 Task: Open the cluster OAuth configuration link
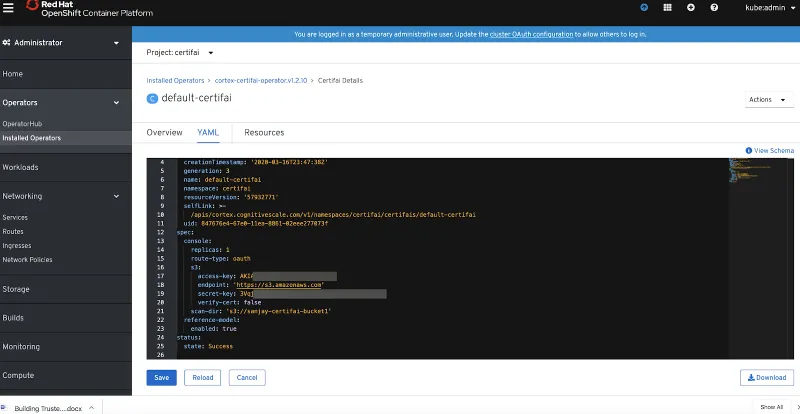531,34
